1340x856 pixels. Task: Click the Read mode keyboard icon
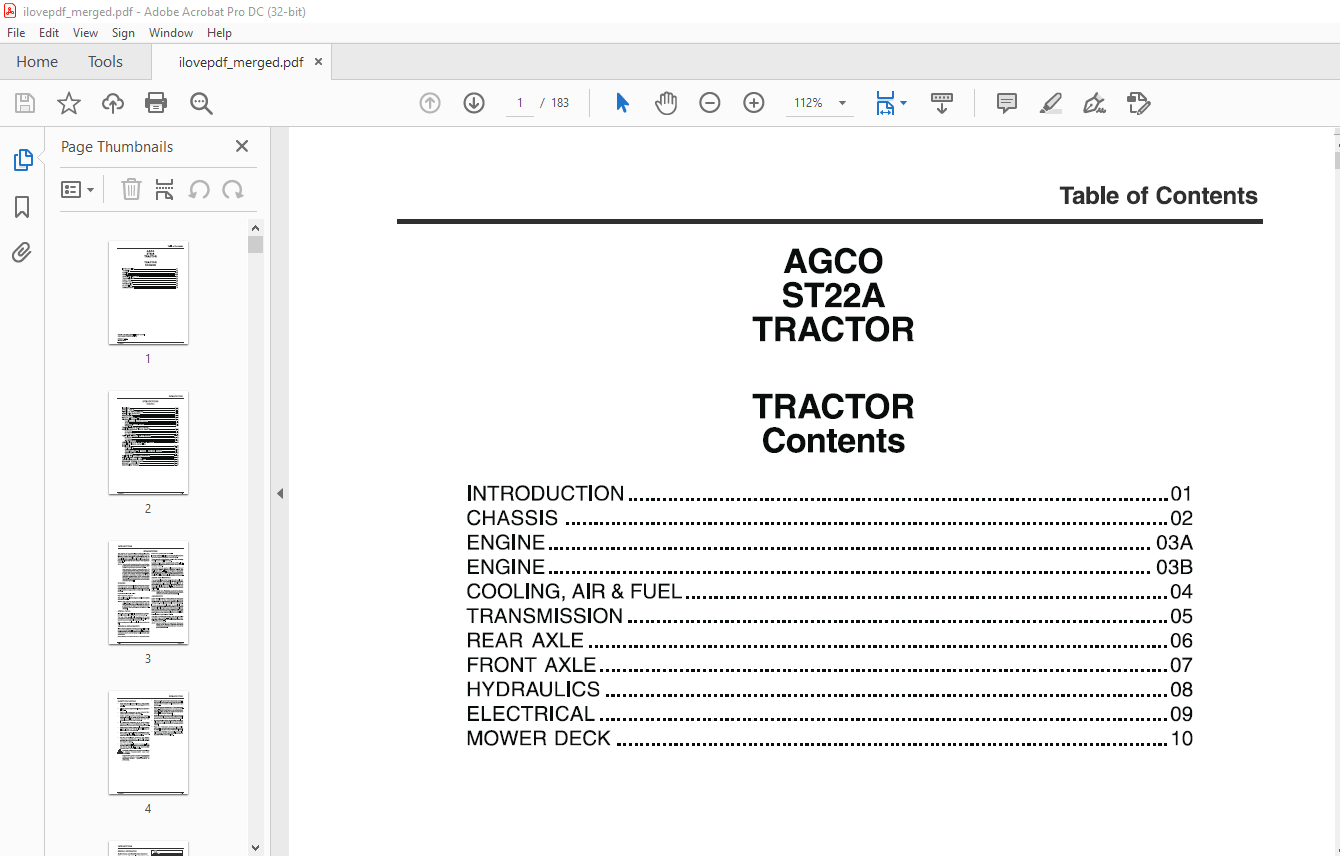pos(942,103)
